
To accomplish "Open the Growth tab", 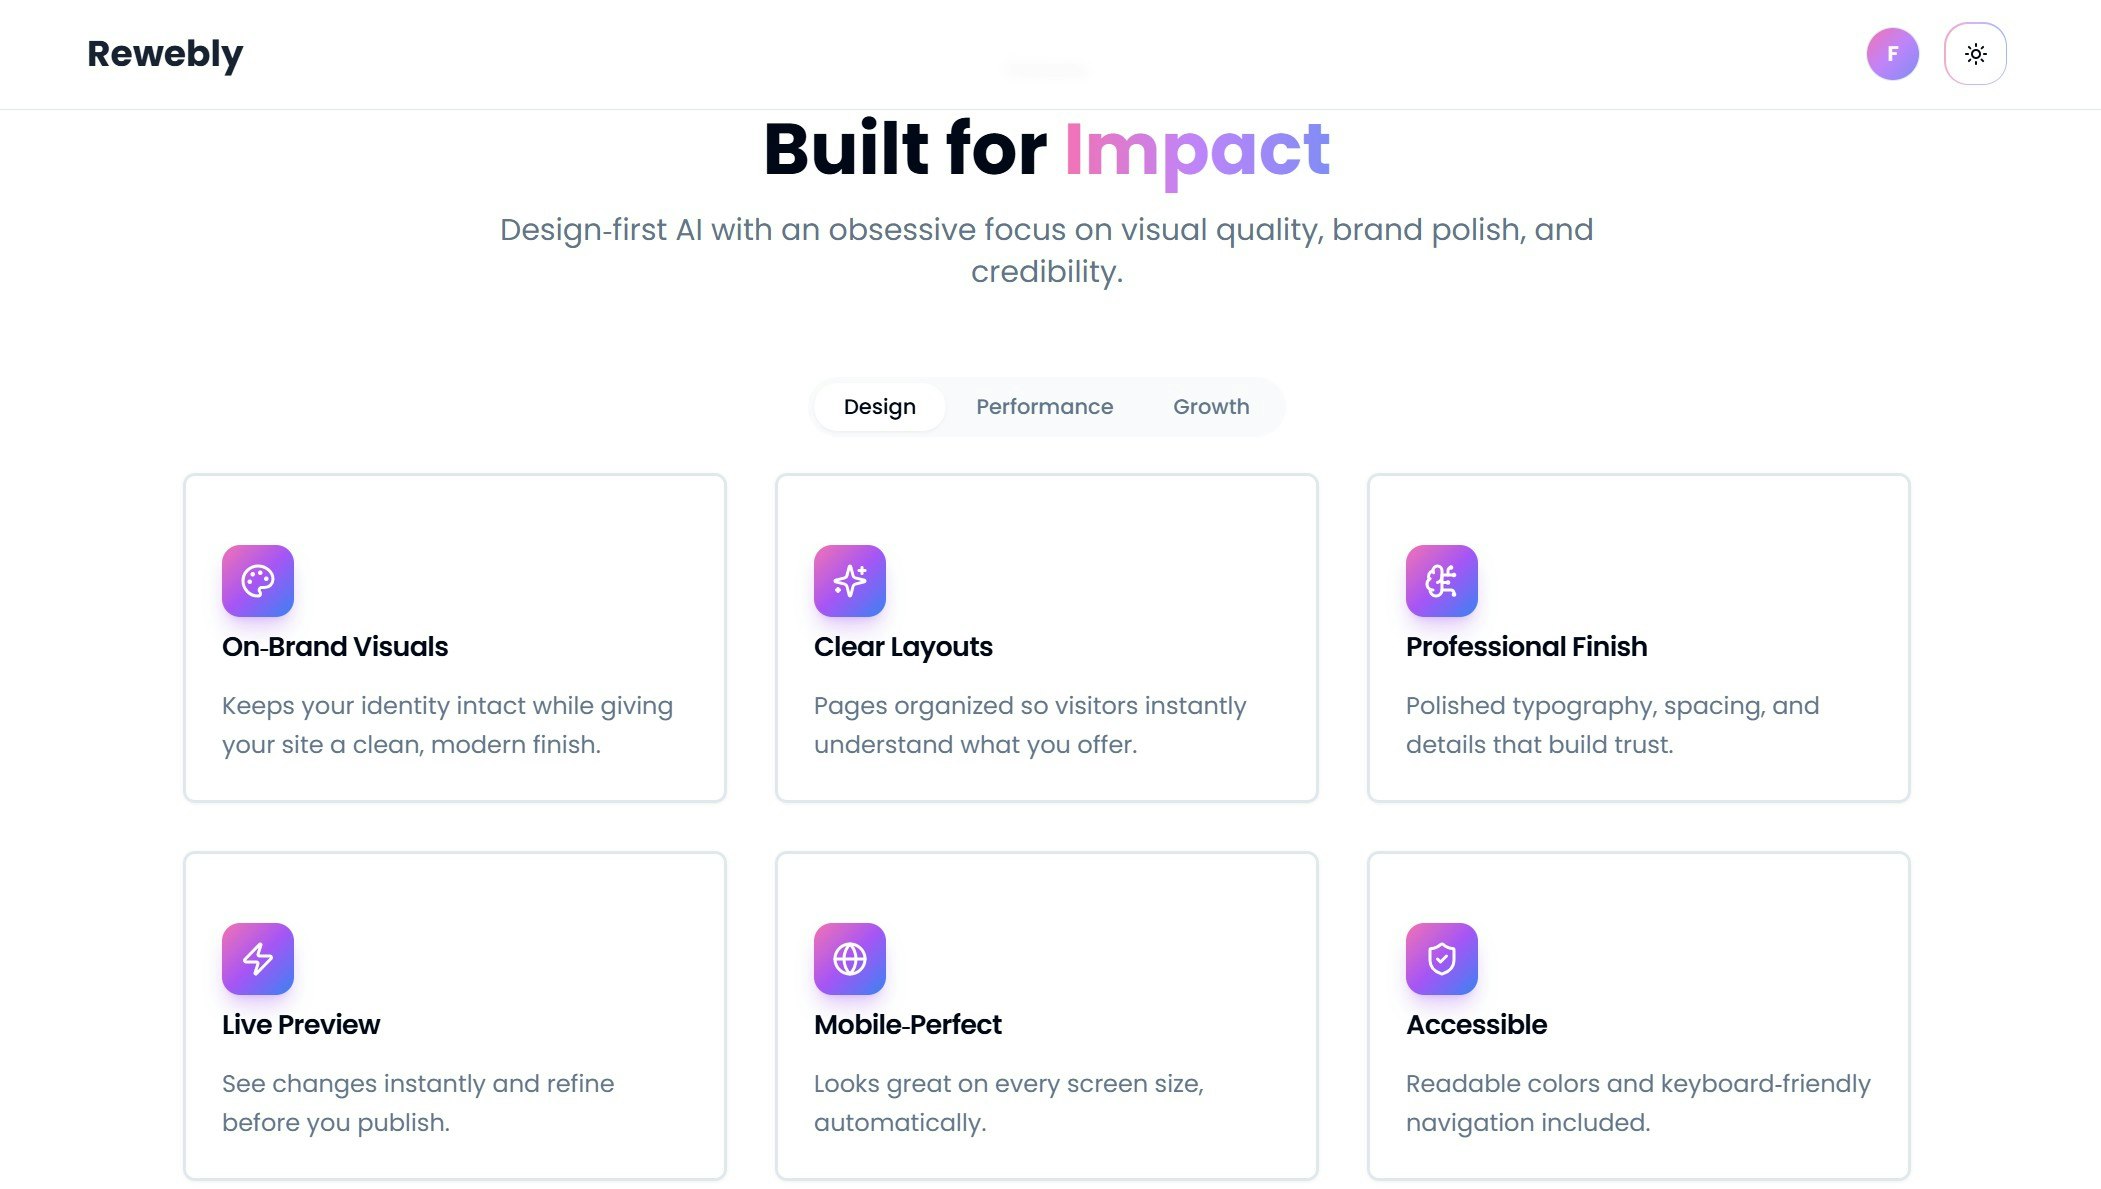I will 1211,407.
